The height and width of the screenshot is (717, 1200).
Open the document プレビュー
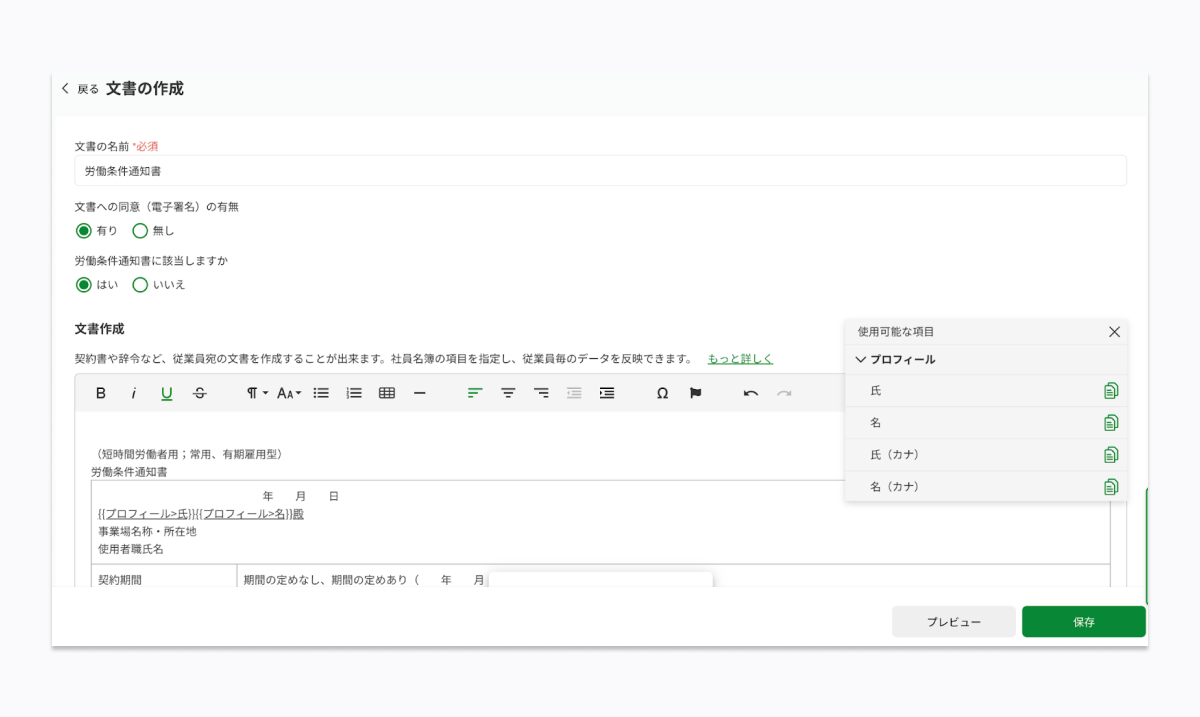(x=953, y=621)
